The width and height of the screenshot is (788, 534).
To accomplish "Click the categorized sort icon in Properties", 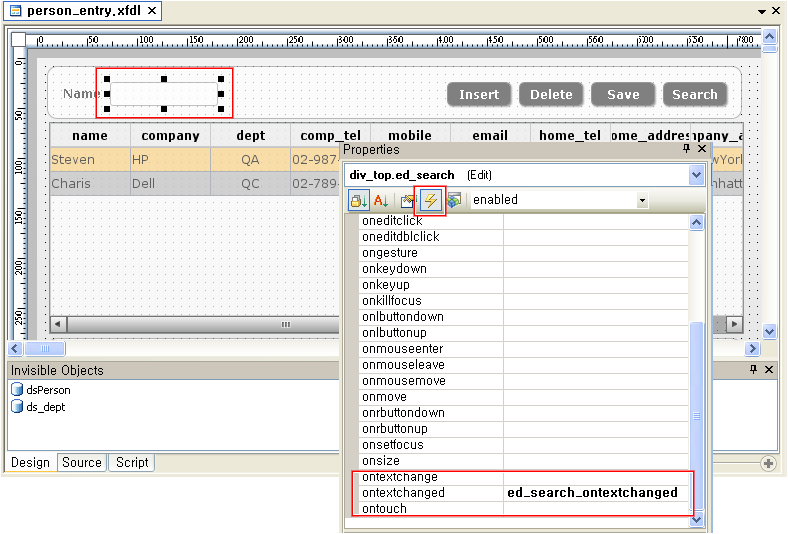I will (358, 200).
